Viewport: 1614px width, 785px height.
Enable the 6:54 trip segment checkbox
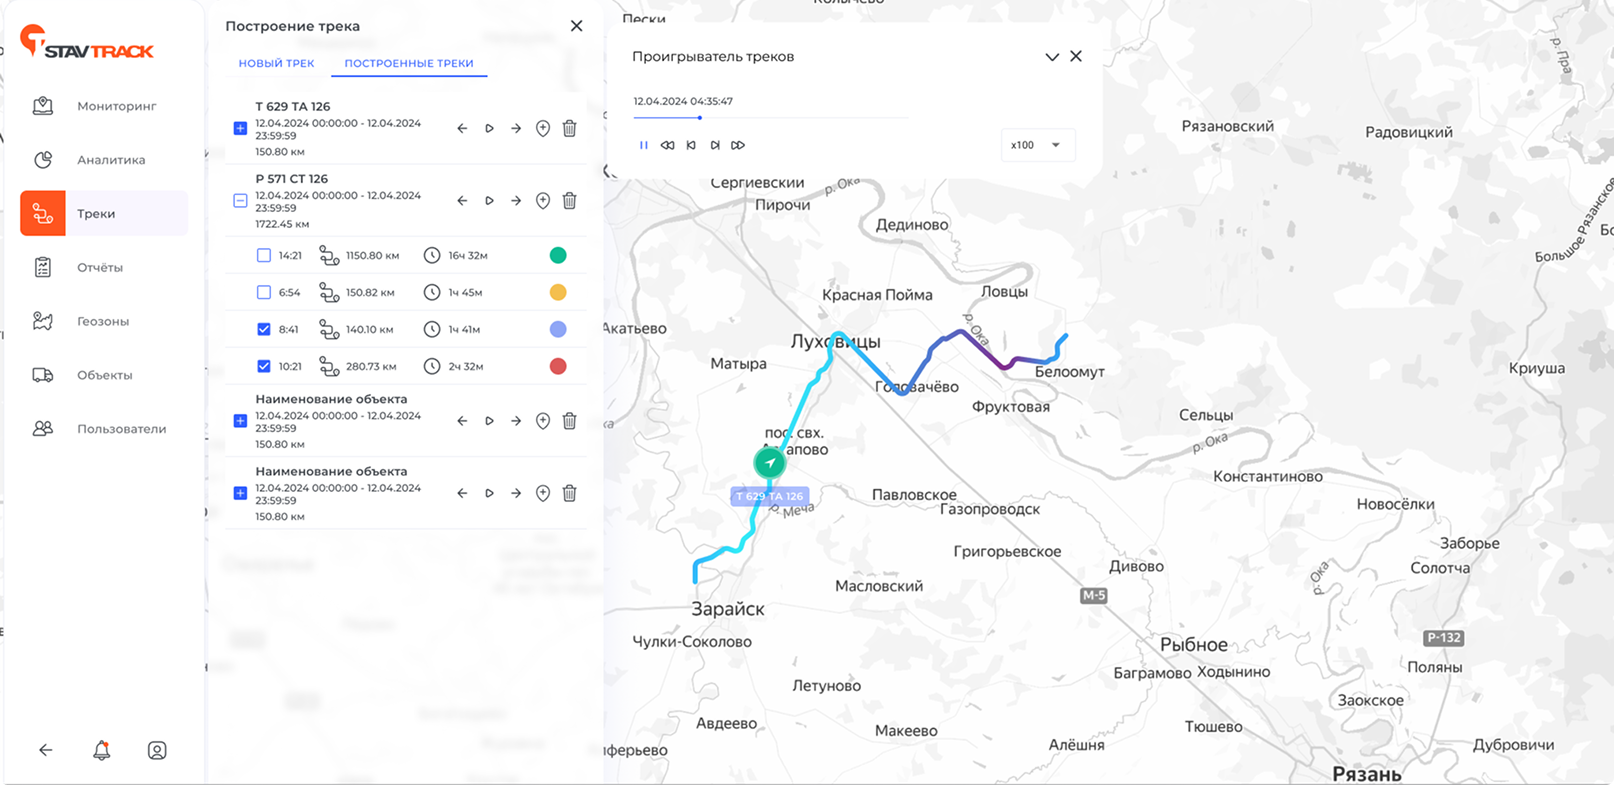point(264,293)
